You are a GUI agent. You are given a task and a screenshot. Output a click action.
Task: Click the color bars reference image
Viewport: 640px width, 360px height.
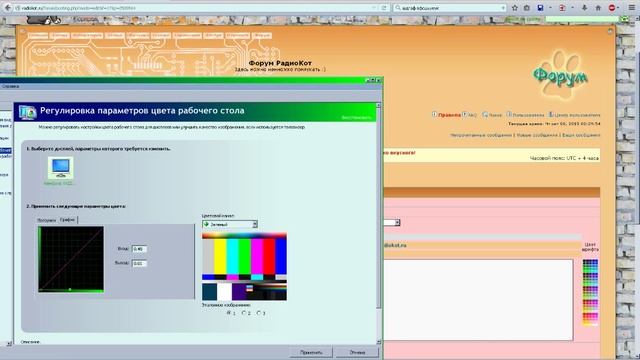tap(244, 267)
